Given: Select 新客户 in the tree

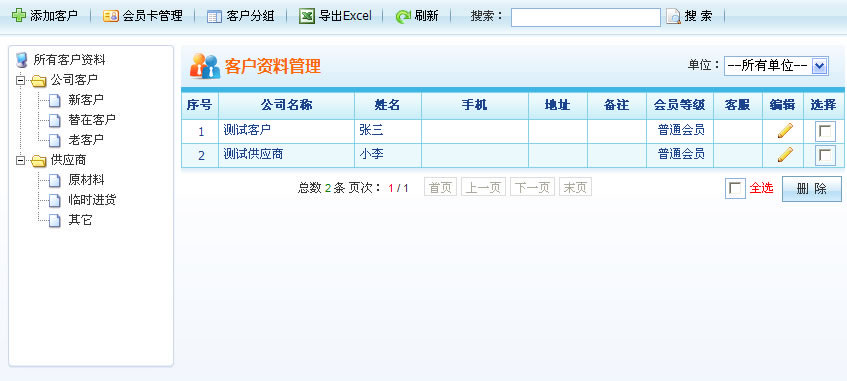Looking at the screenshot, I should pos(86,100).
